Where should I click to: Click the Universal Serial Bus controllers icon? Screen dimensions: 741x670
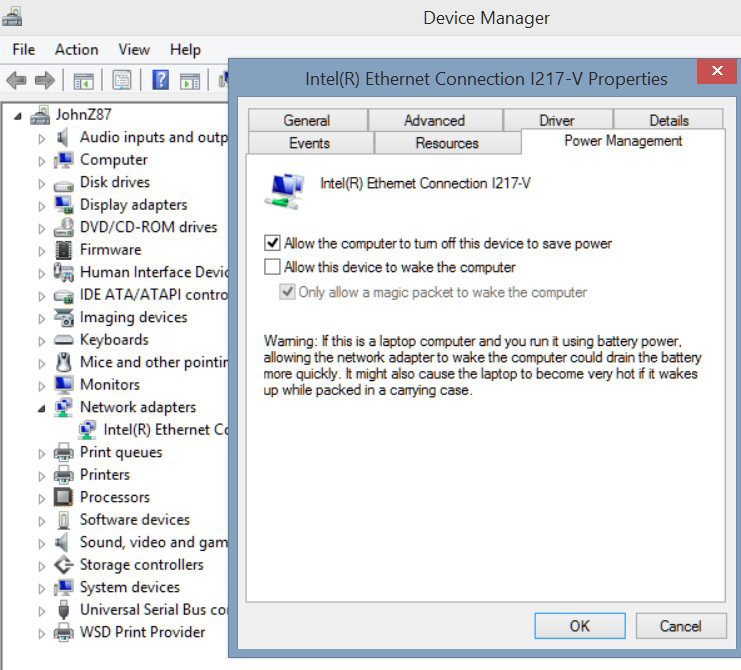pyautogui.click(x=64, y=610)
